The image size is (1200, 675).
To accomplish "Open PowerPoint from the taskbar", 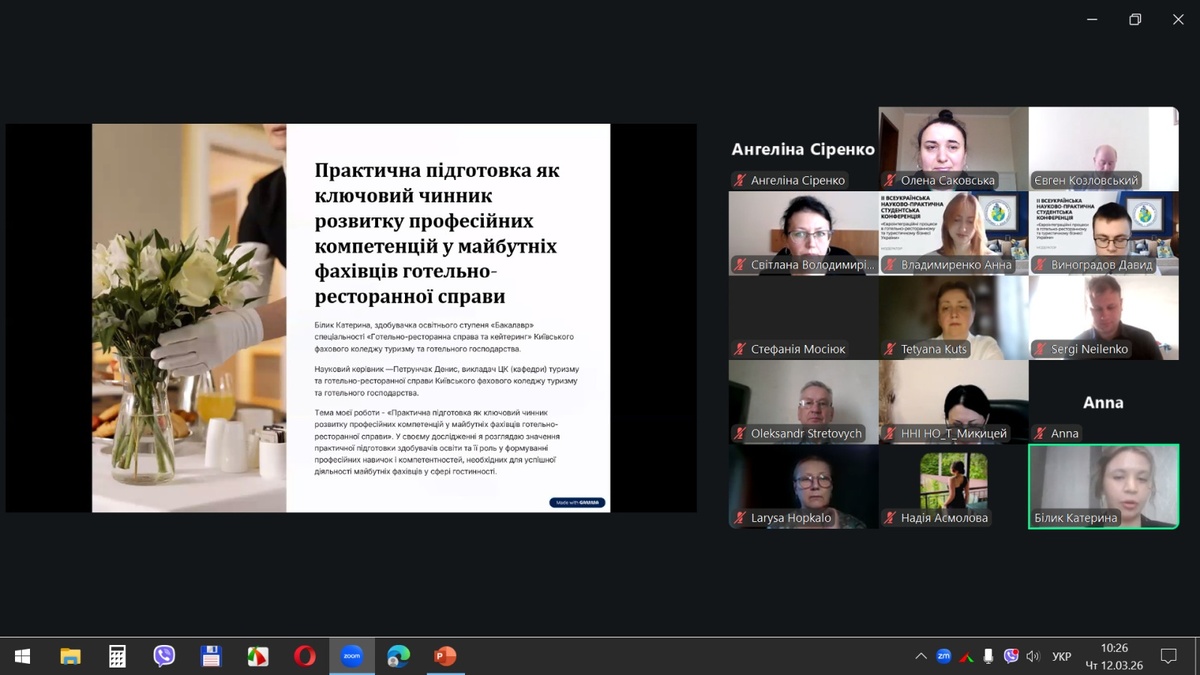I will (445, 656).
